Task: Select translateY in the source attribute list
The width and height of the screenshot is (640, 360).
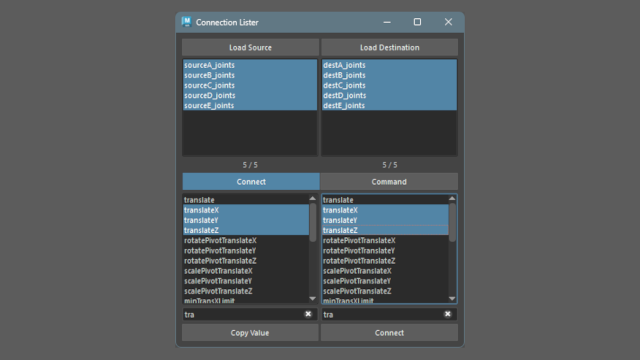Action: tap(246, 220)
